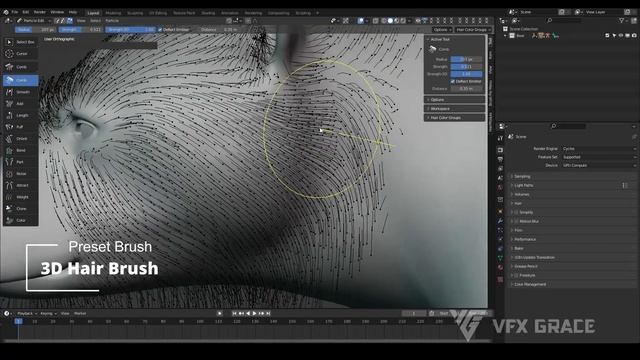Select the Puff hair brush
Image resolution: width=640 pixels, height=360 pixels.
pyautogui.click(x=21, y=127)
